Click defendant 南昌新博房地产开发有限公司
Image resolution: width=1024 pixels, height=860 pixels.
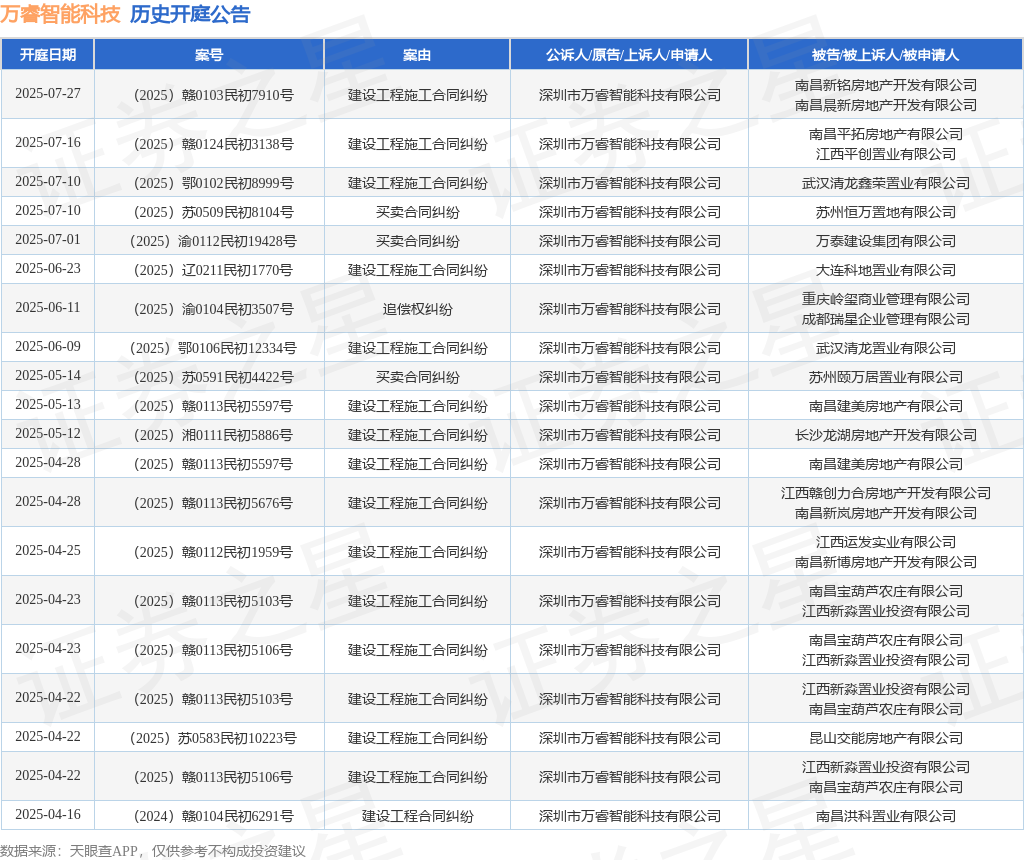click(886, 562)
